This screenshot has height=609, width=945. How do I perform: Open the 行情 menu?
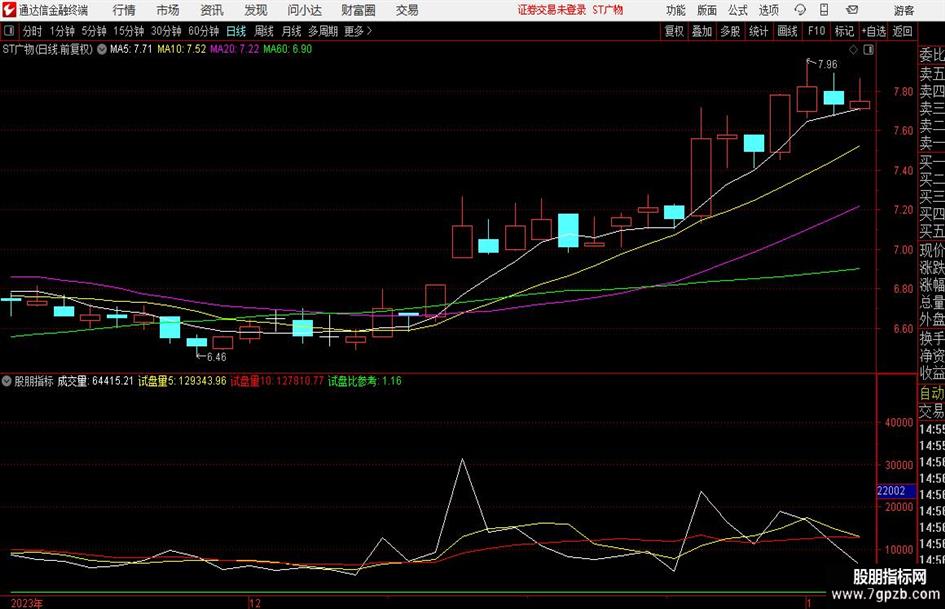click(124, 10)
